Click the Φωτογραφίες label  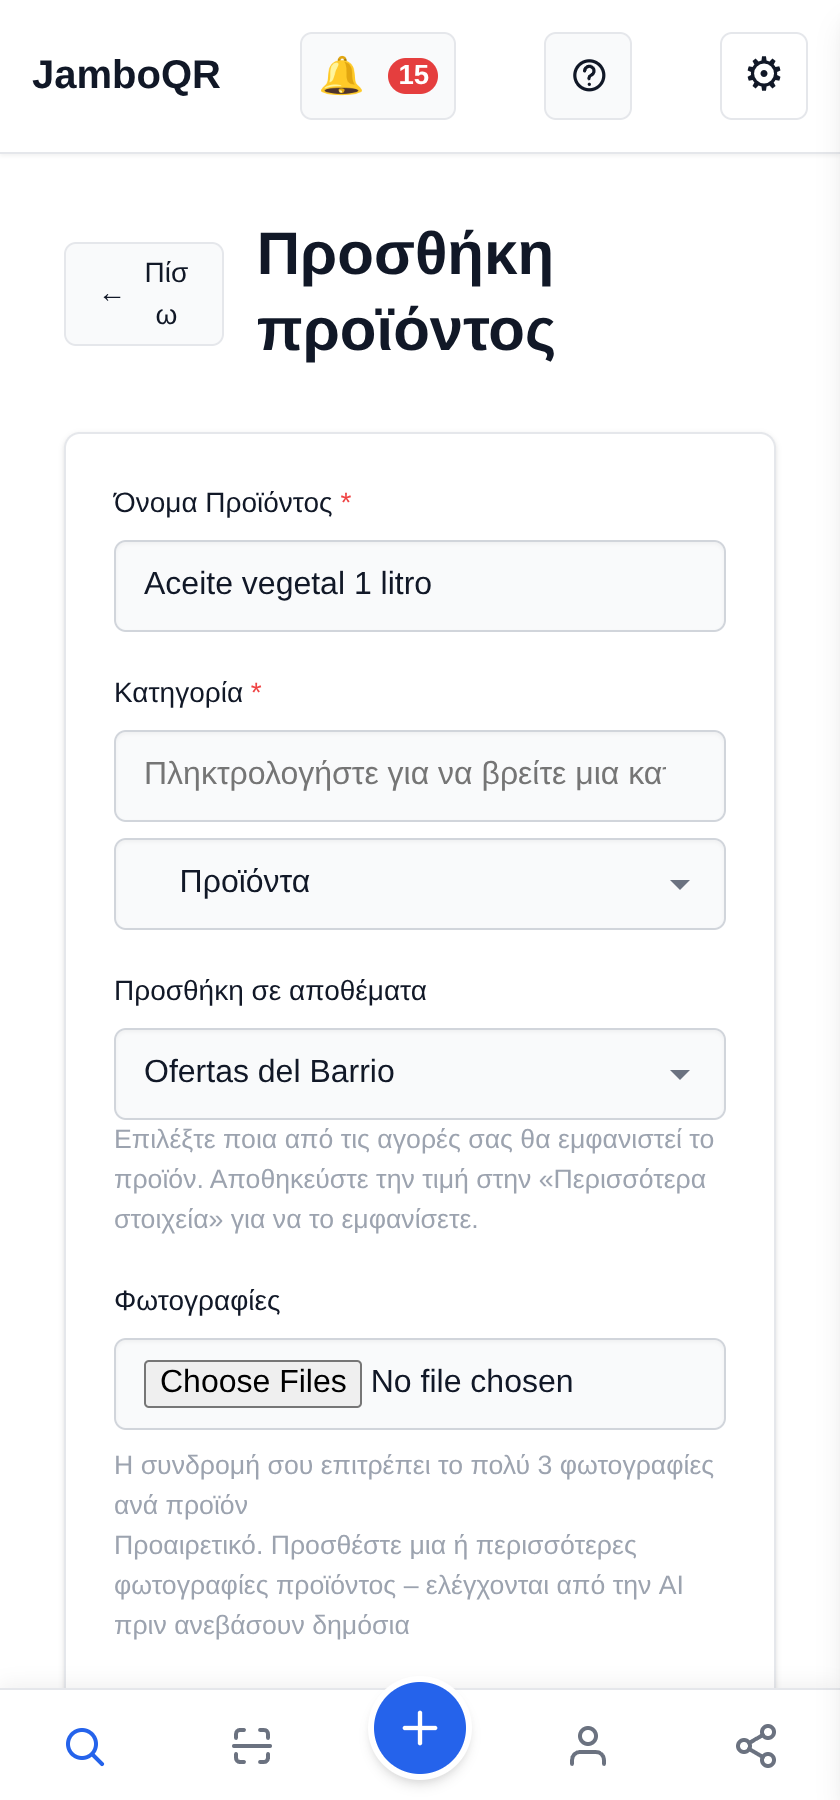(197, 1301)
